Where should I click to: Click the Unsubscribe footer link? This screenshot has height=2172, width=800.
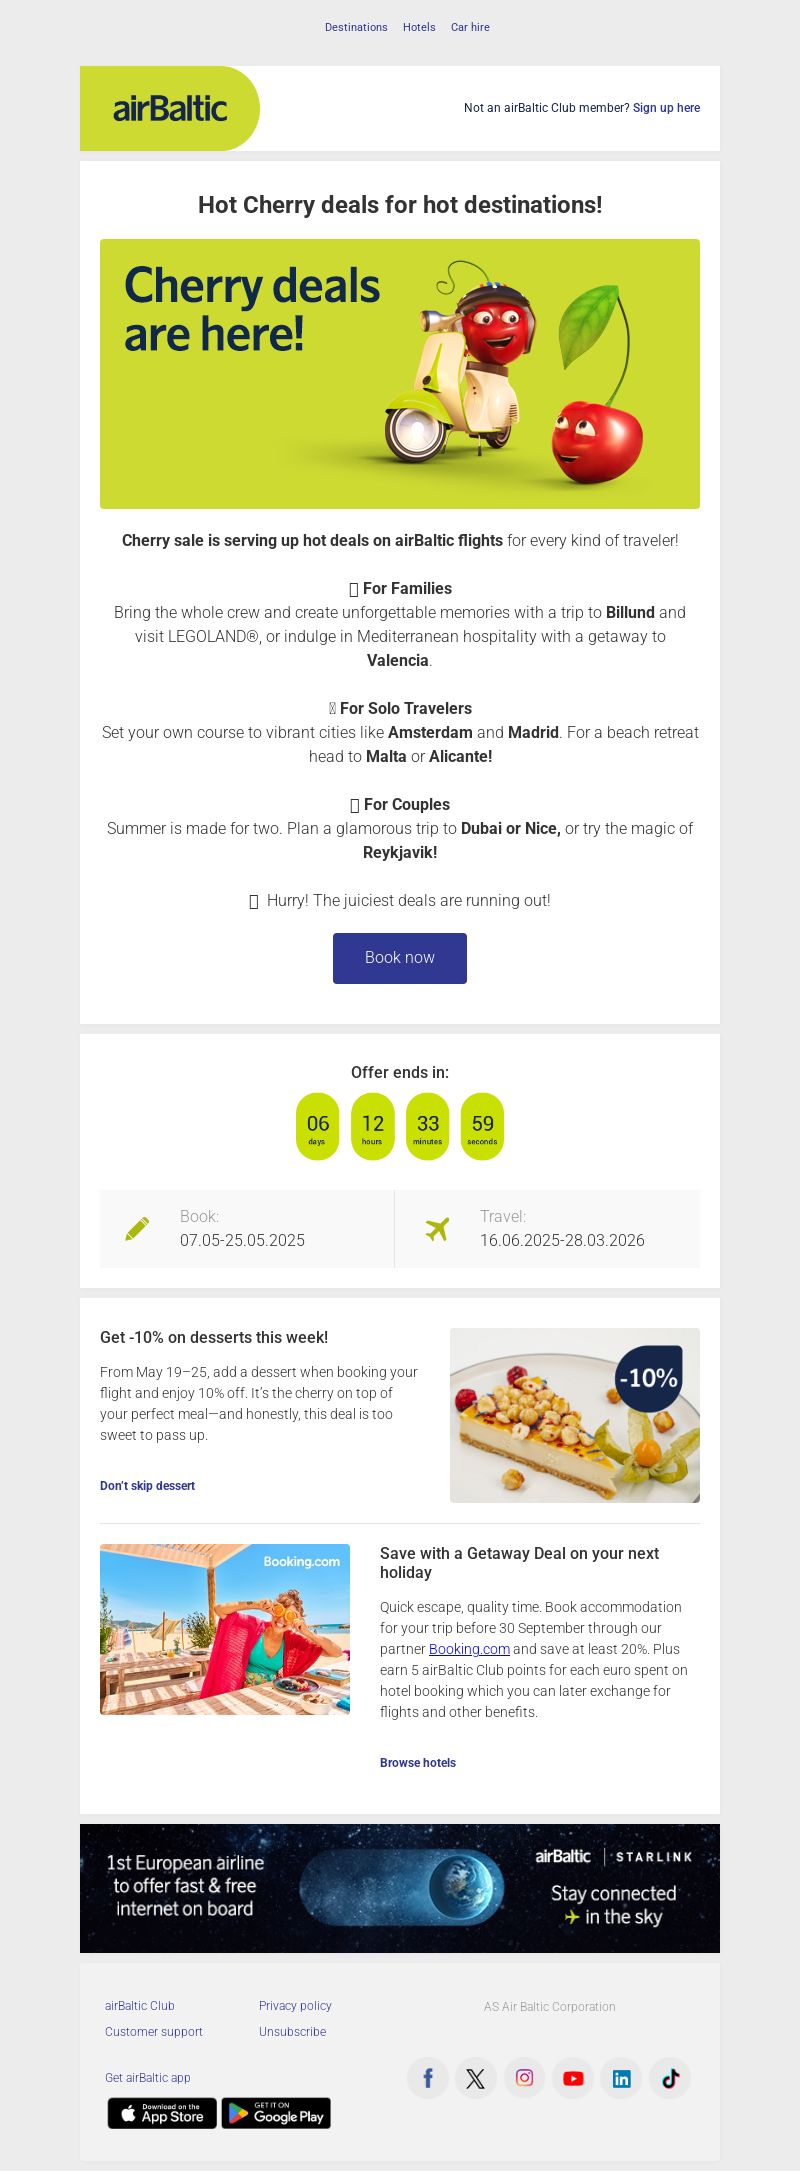292,2032
